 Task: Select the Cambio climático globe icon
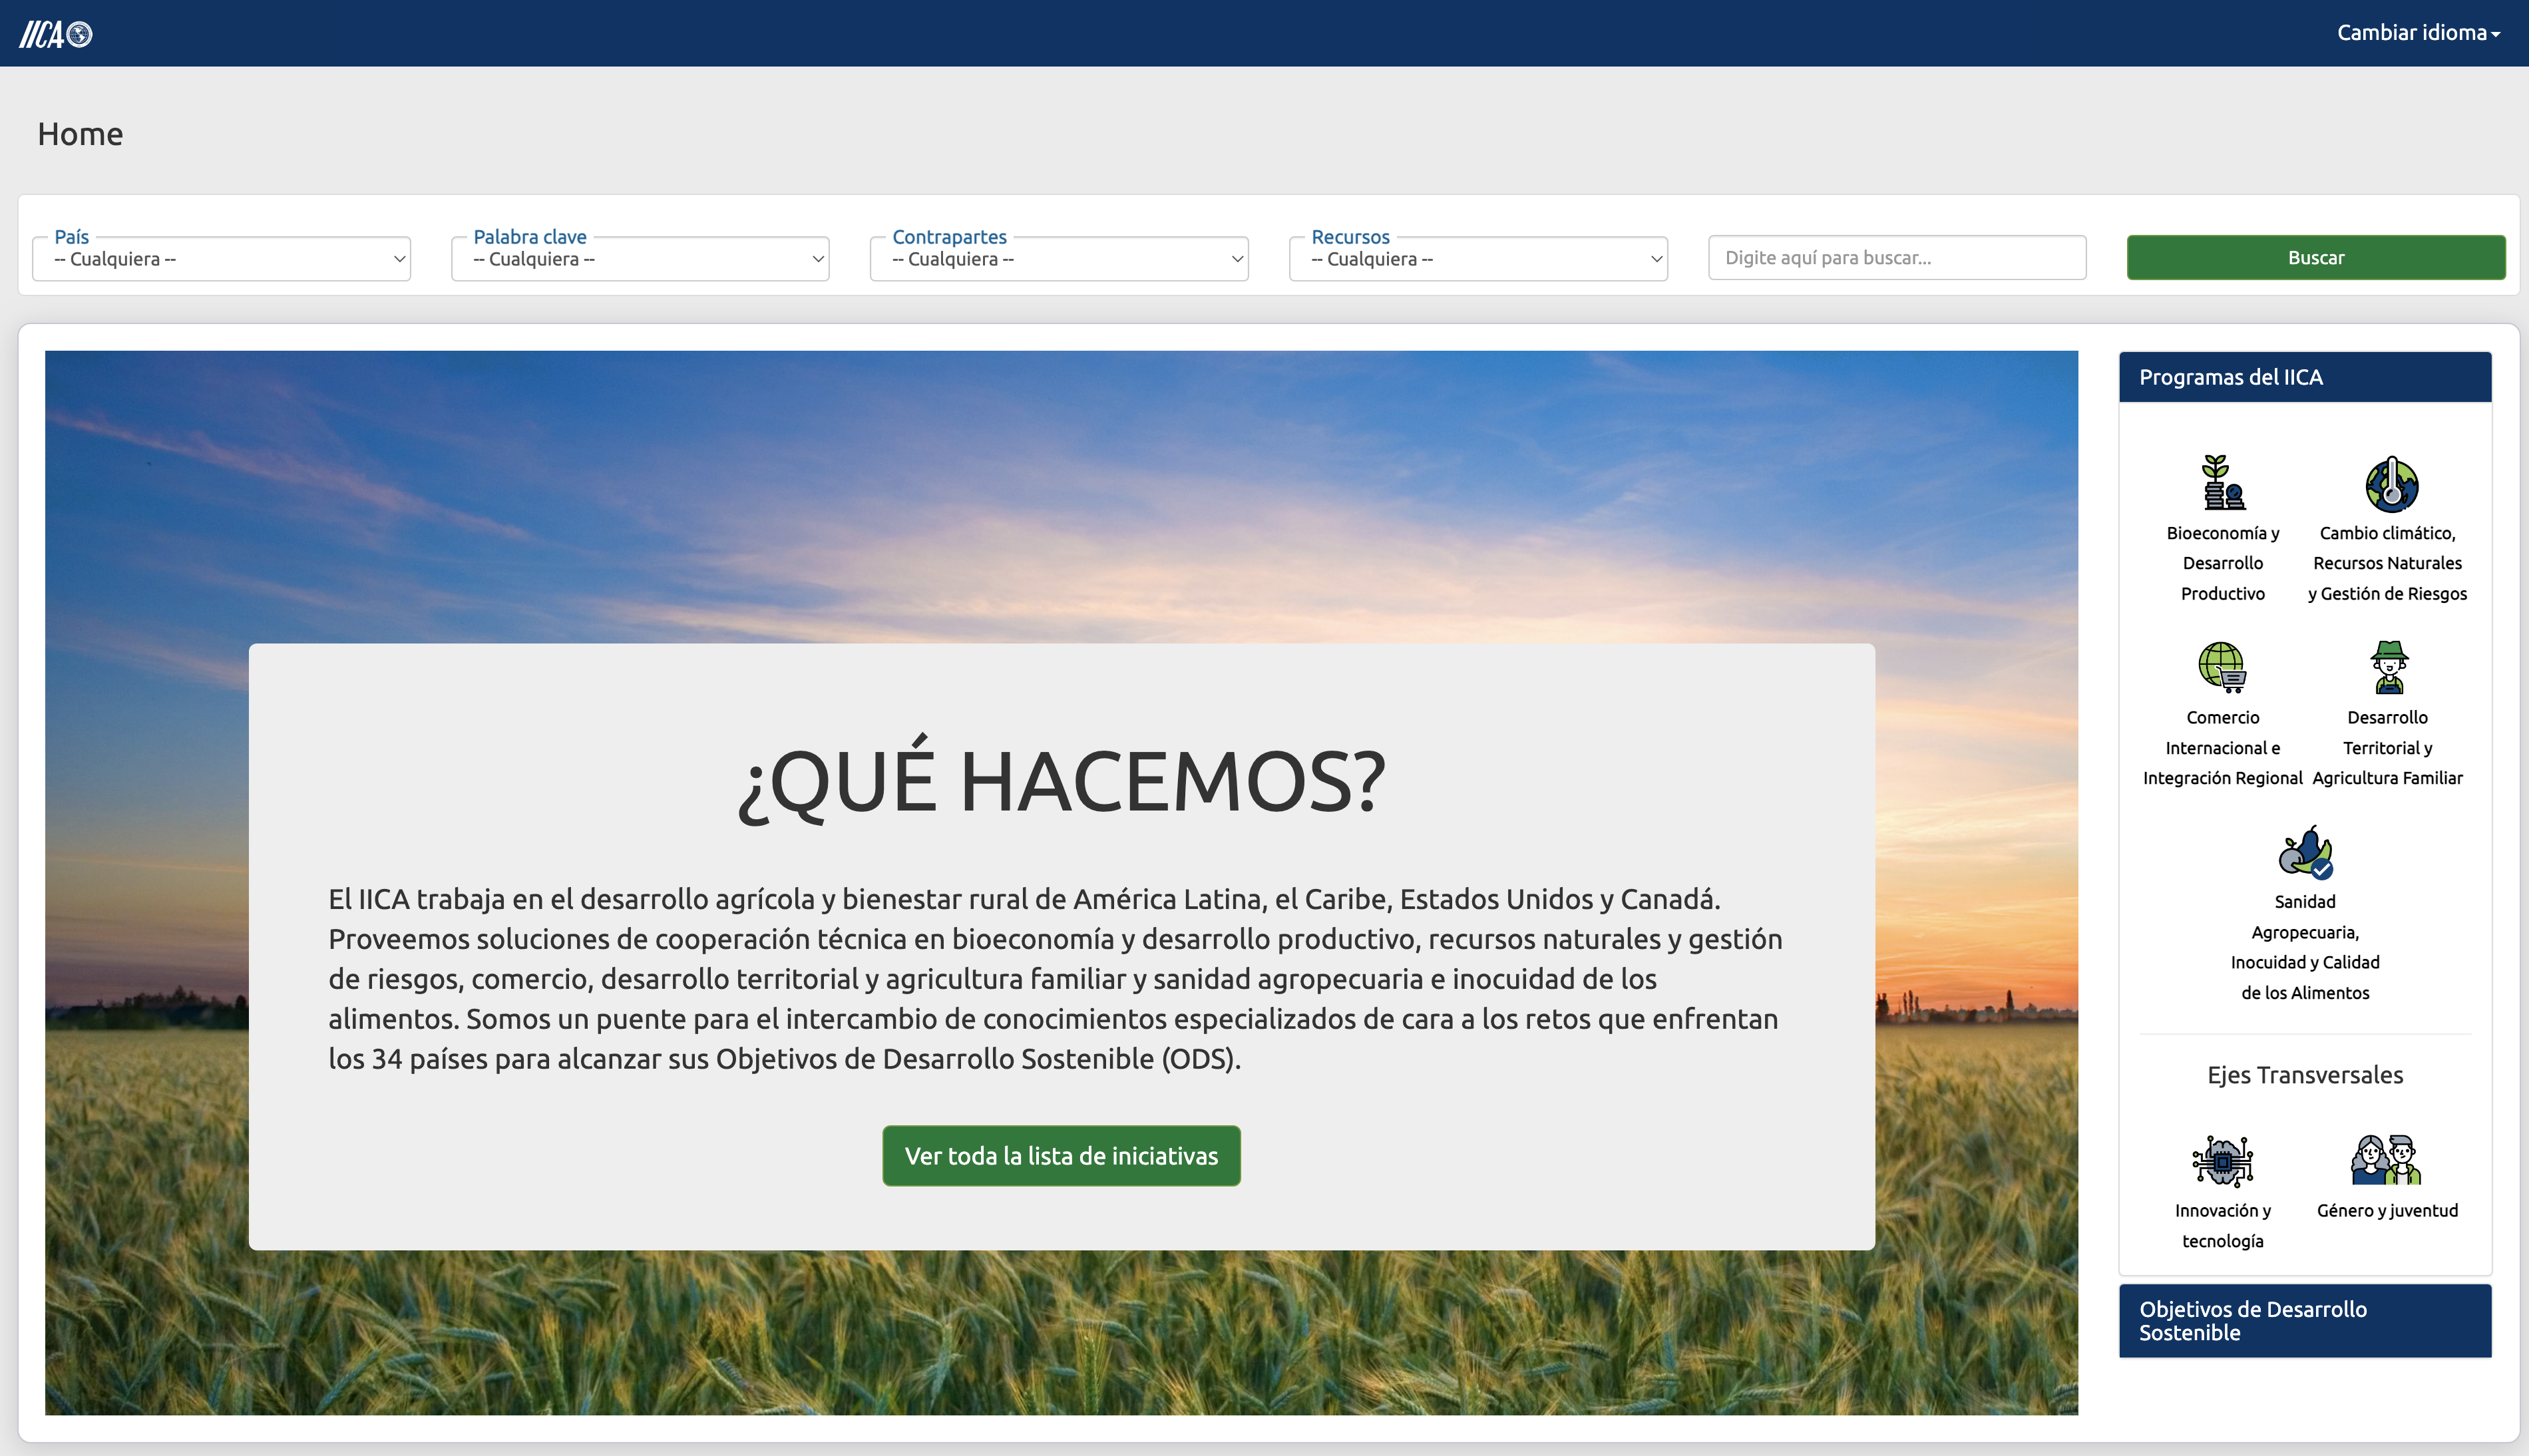click(x=2390, y=484)
